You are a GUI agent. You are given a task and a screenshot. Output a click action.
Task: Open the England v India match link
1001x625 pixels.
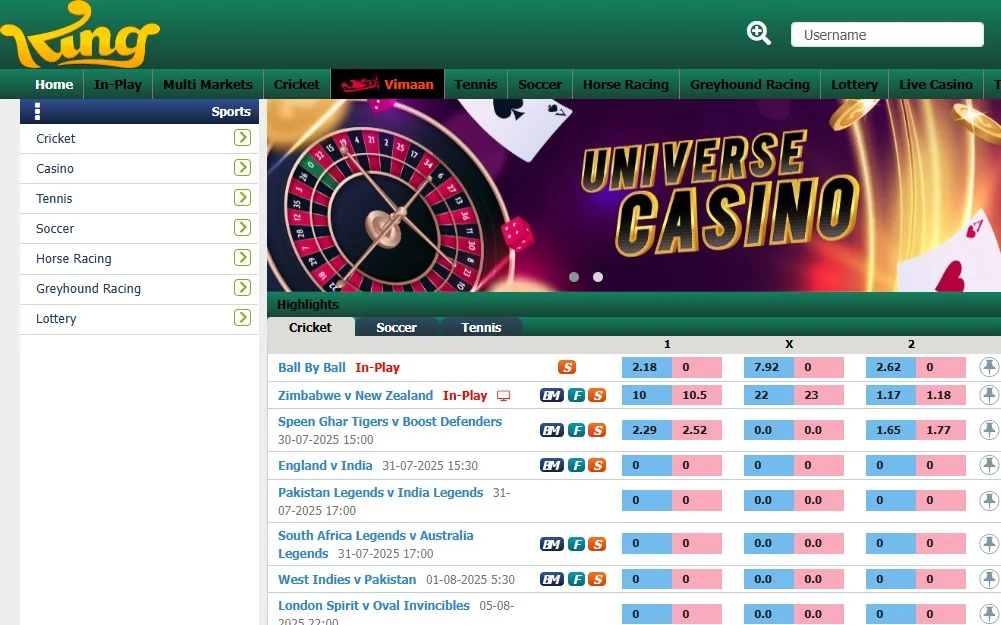(x=325, y=465)
